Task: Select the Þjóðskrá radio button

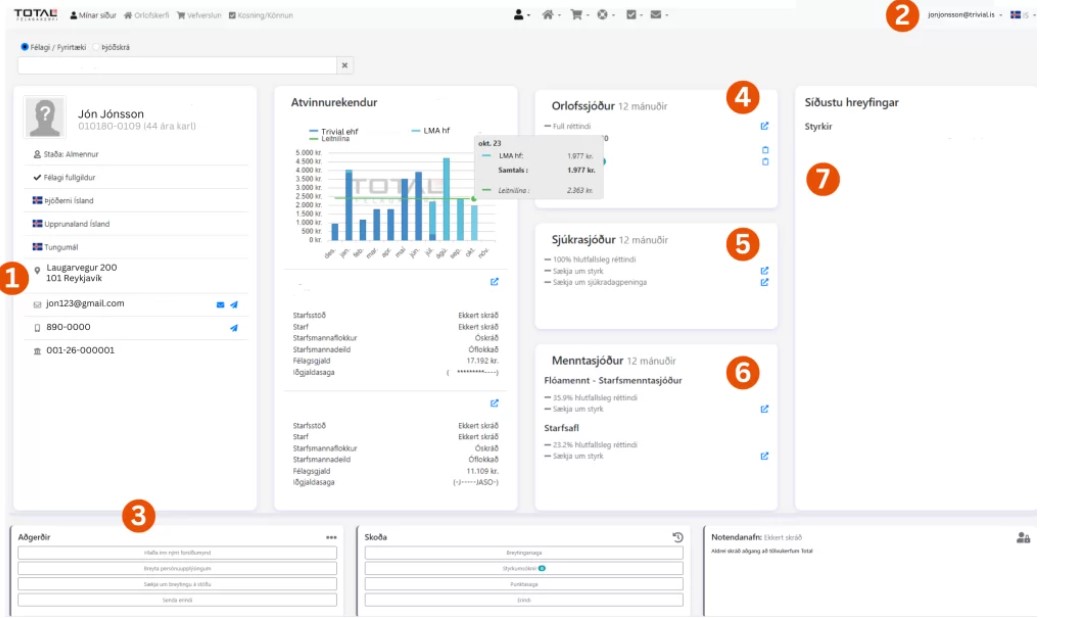Action: pos(96,47)
